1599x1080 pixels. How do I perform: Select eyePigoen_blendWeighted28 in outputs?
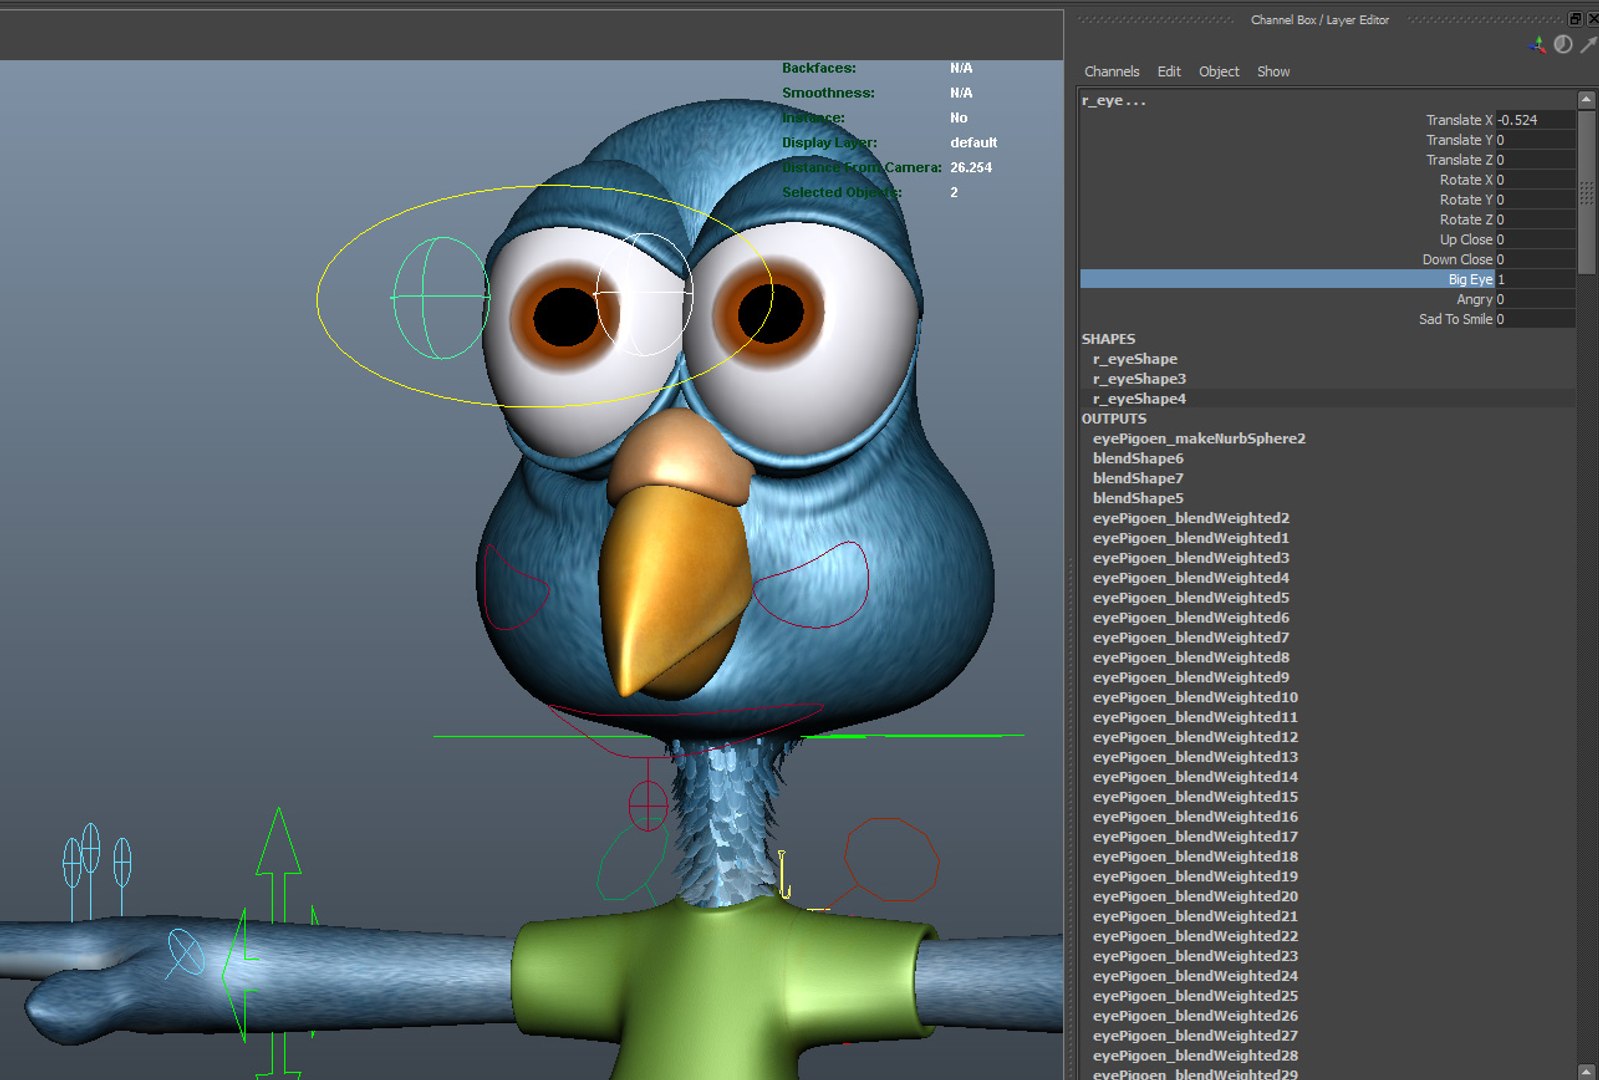coord(1195,1056)
